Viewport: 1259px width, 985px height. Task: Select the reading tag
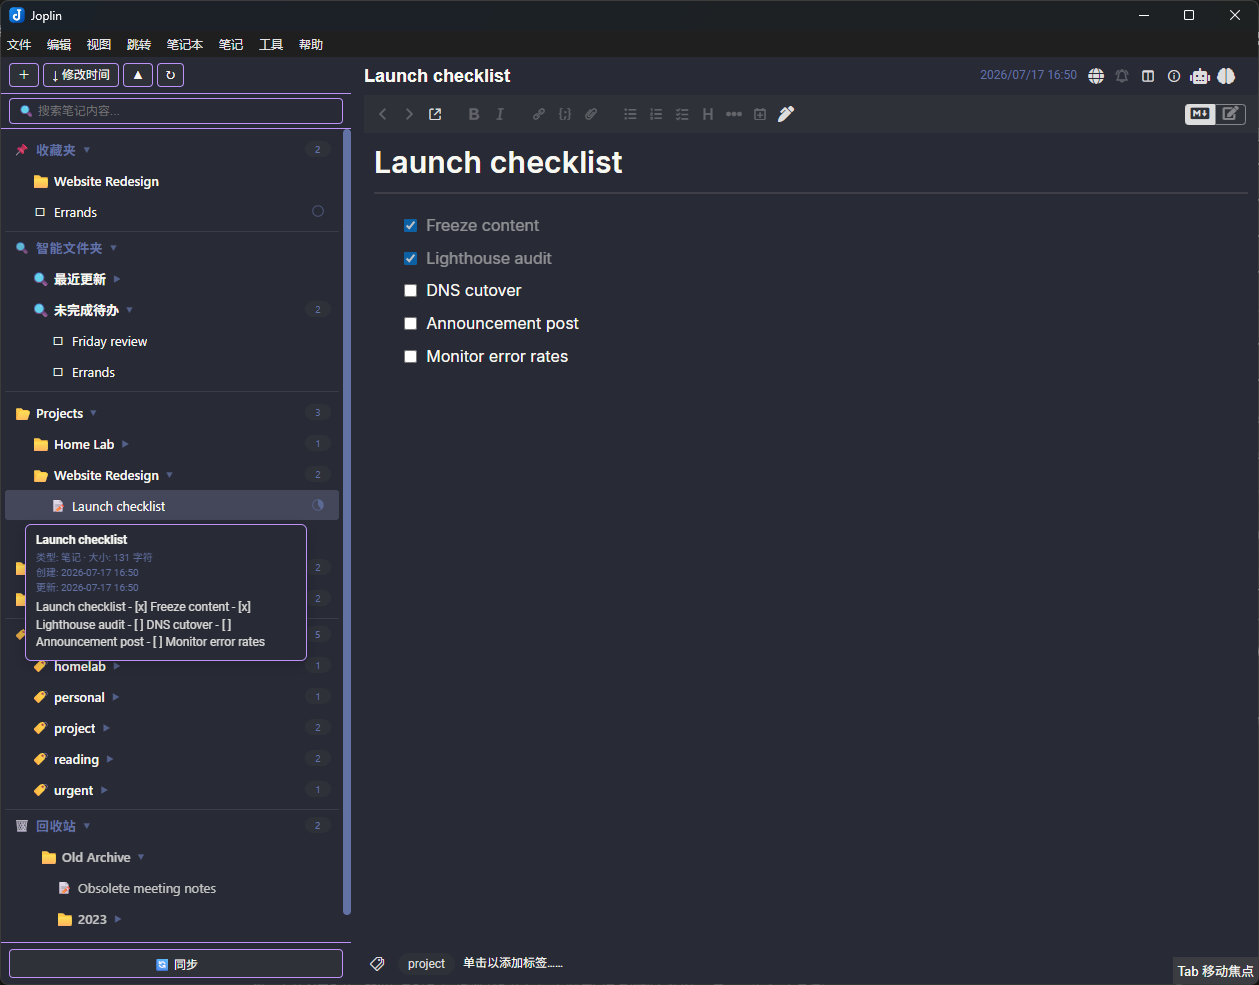pyautogui.click(x=76, y=759)
